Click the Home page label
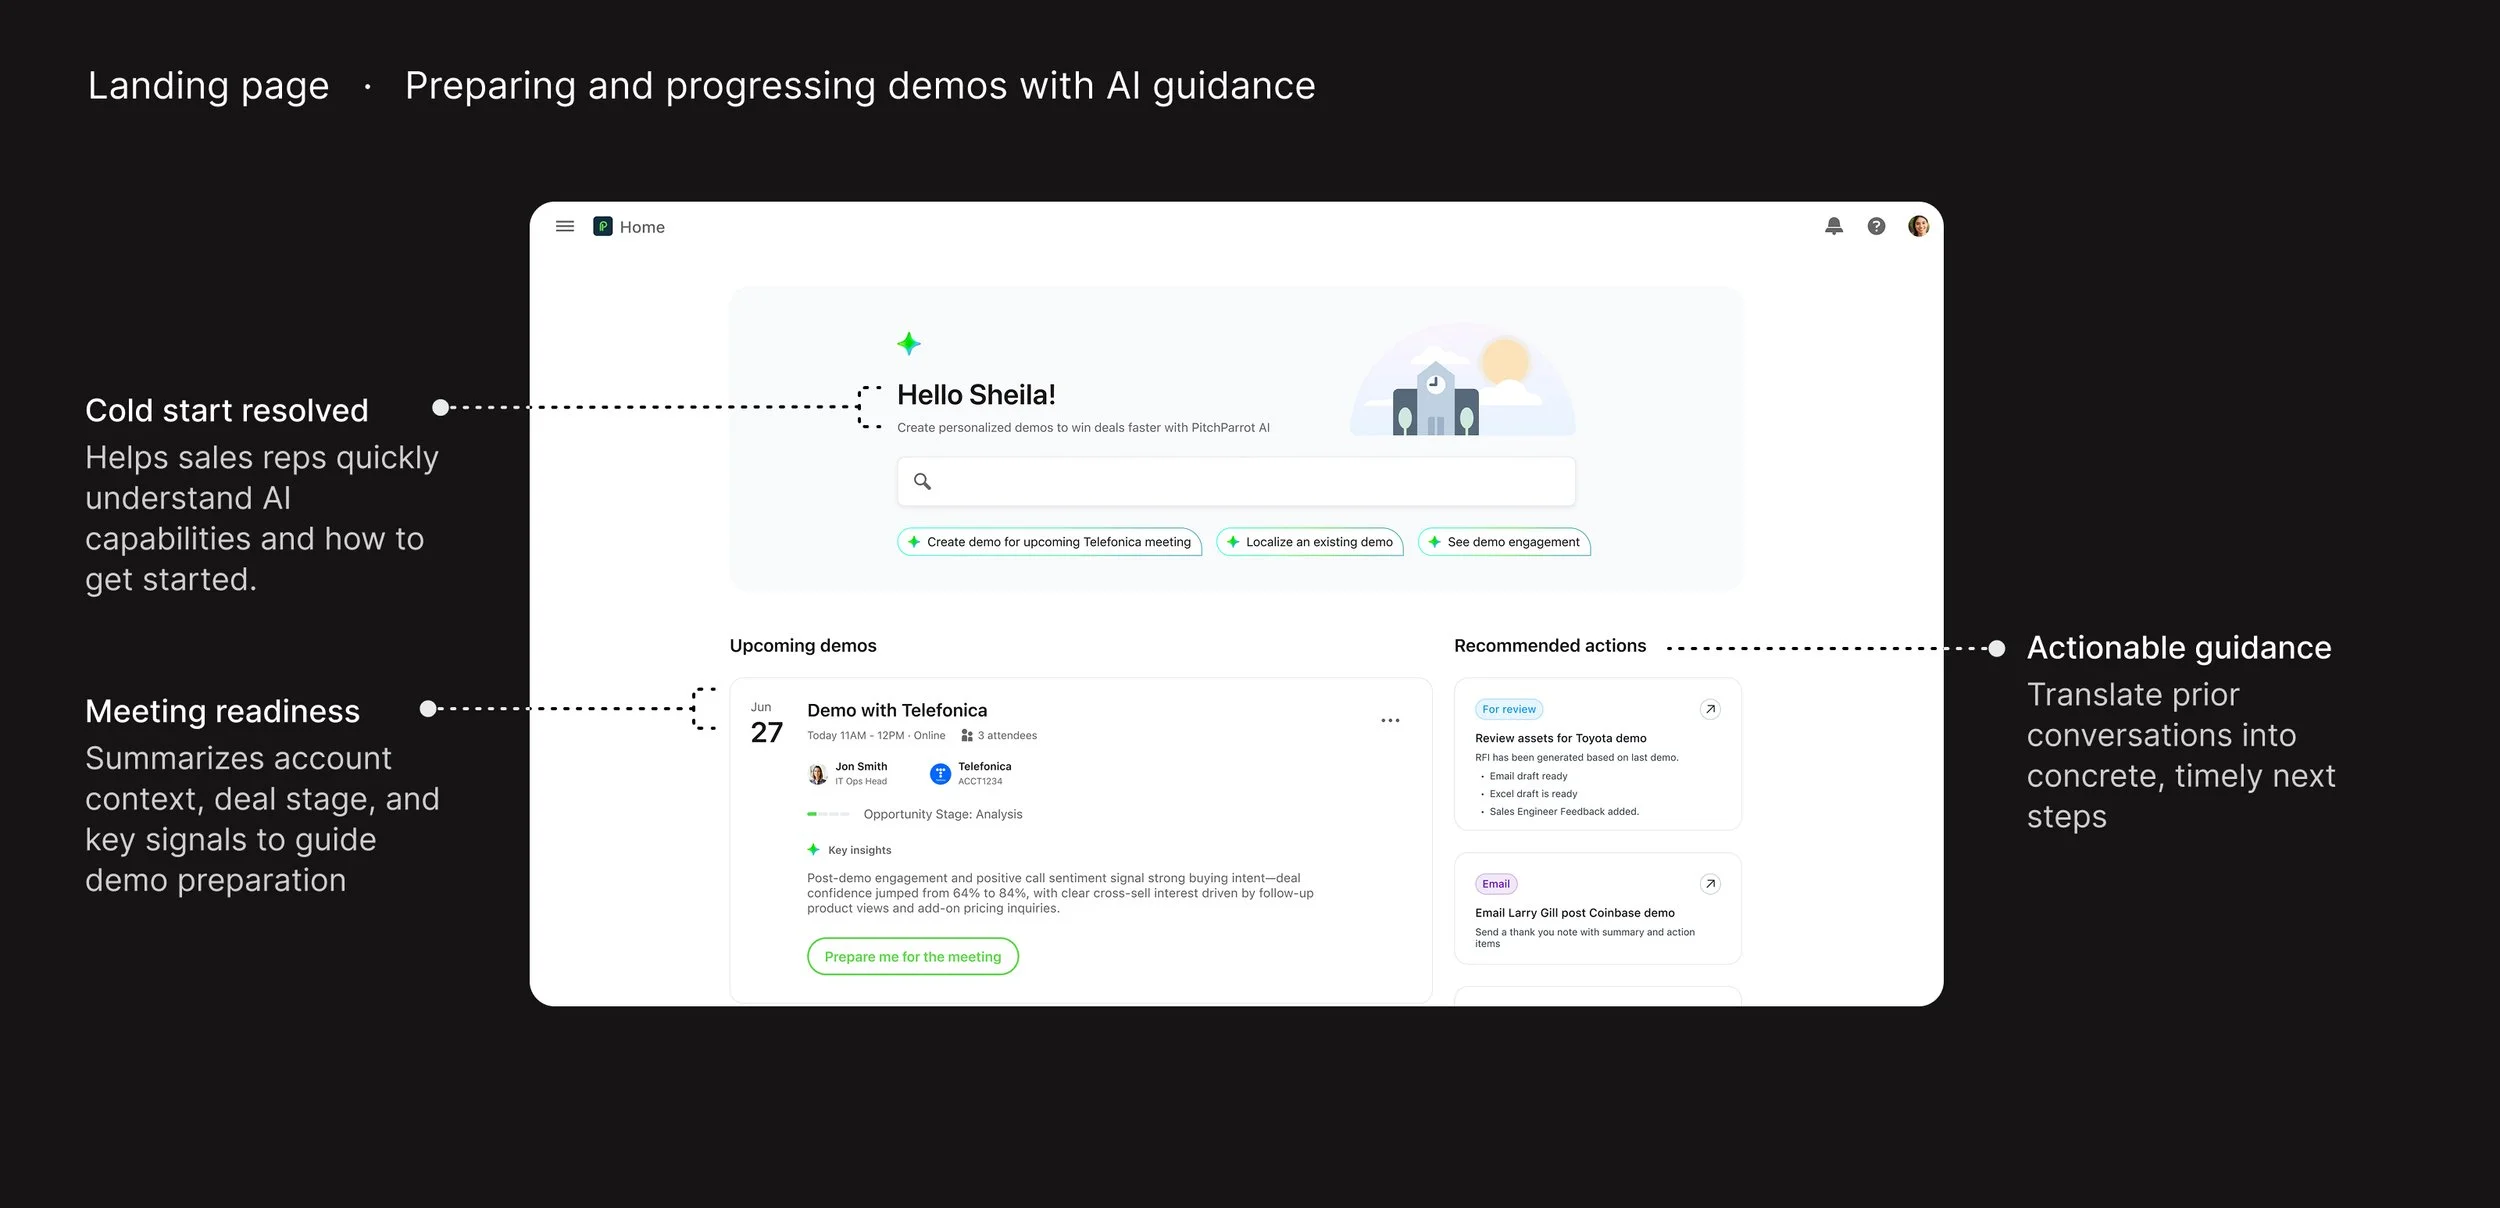Screen dimensions: 2500x1208 point(642,227)
